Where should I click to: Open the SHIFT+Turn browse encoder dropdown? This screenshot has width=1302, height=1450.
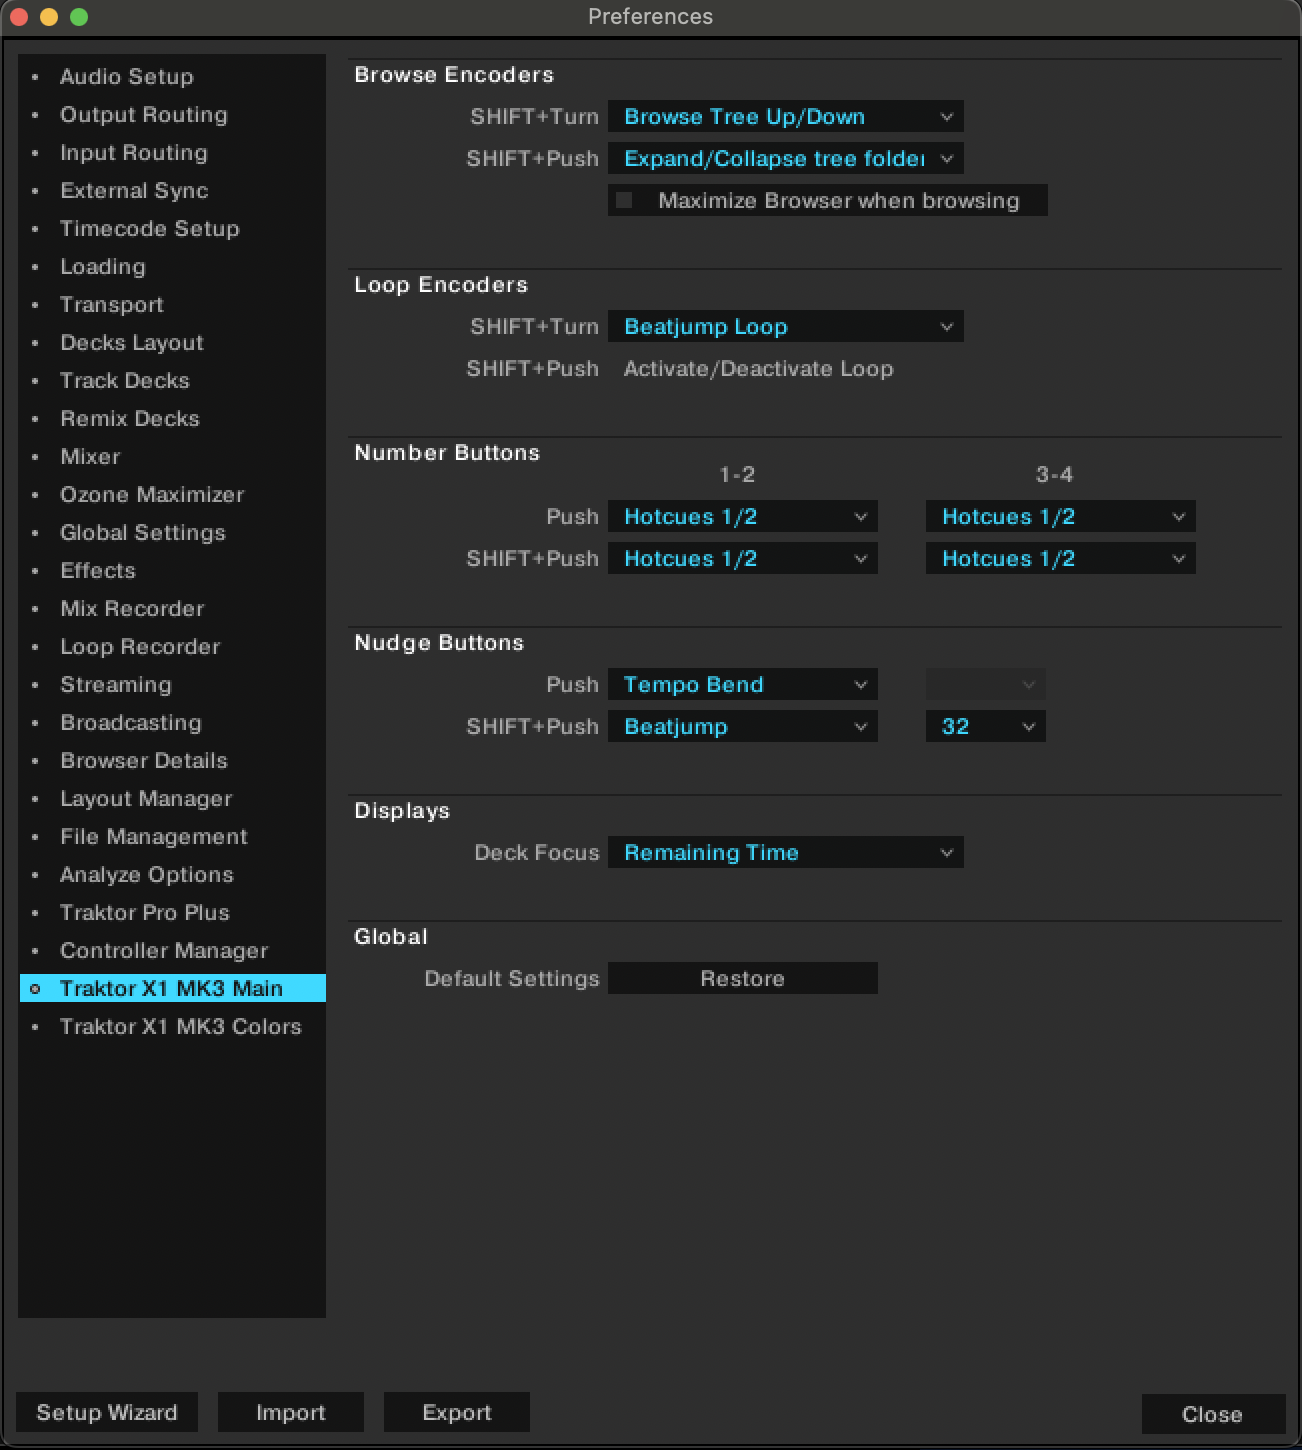tap(785, 116)
